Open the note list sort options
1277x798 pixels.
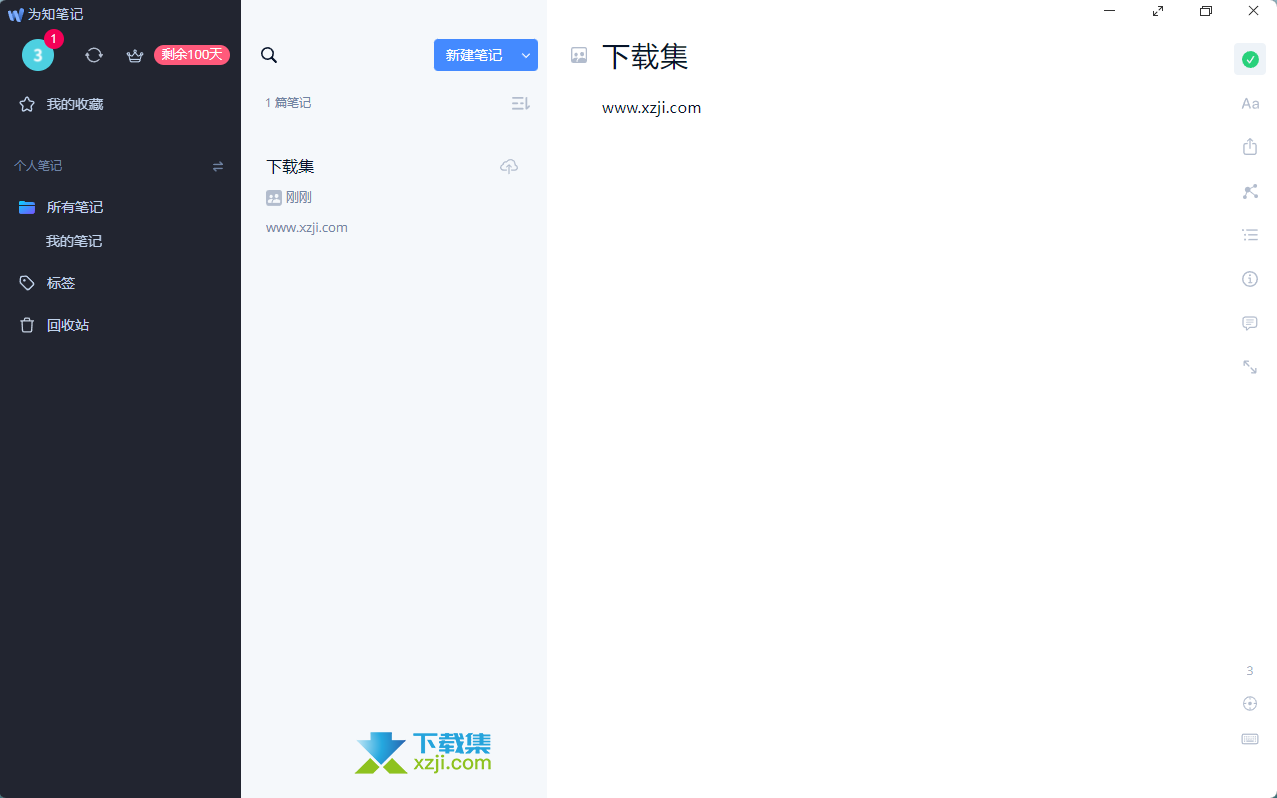(x=520, y=103)
